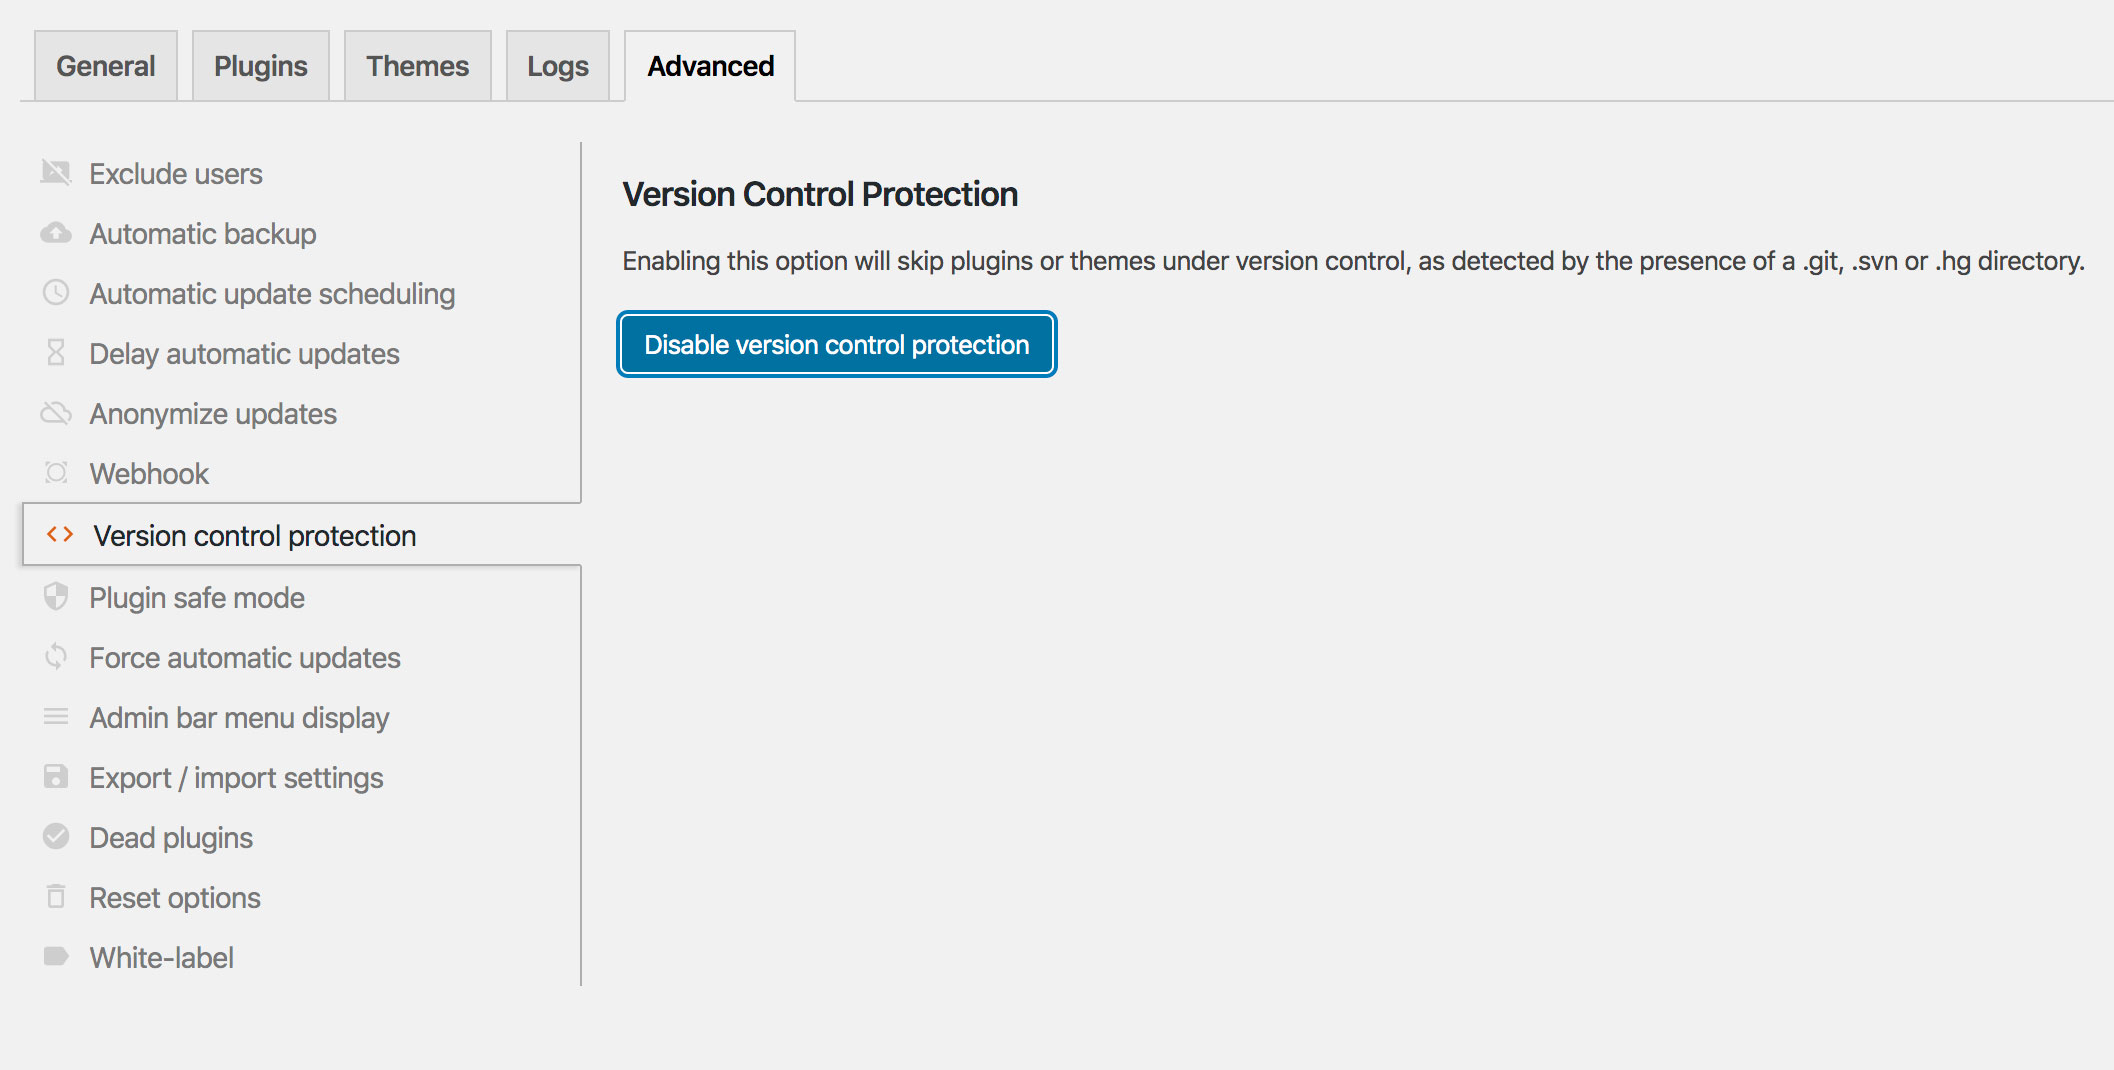Click the Webhook icon in sidebar
The image size is (2114, 1070).
tap(56, 473)
